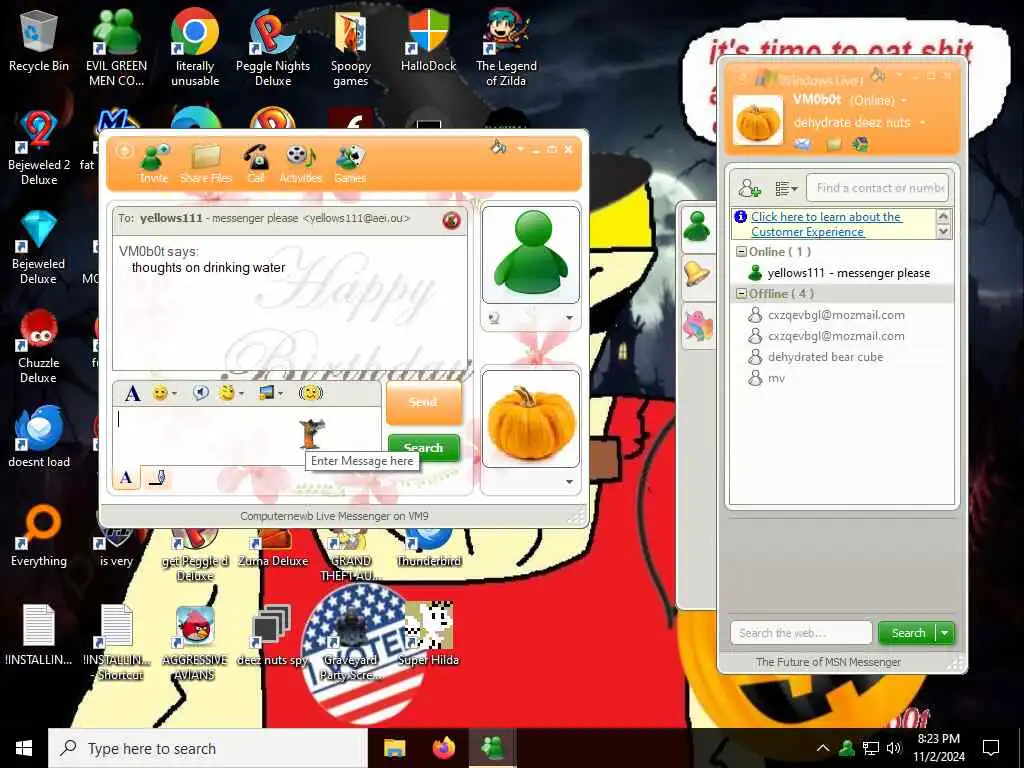Open Share Files in chat toolbar
Image resolution: width=1024 pixels, height=768 pixels.
pos(206,163)
